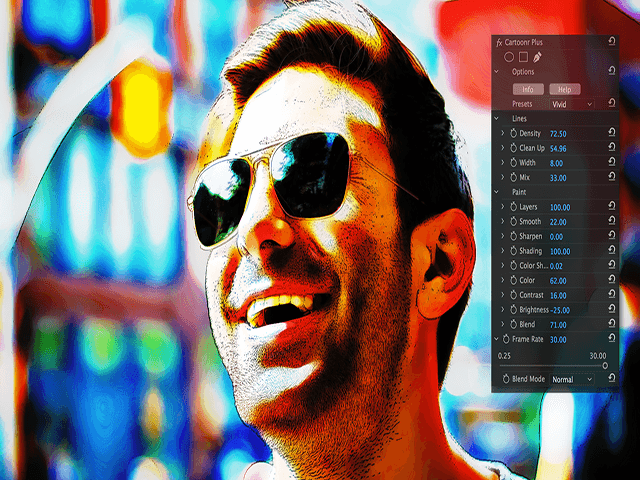Reset the Blend Mode parameter

pyautogui.click(x=611, y=378)
